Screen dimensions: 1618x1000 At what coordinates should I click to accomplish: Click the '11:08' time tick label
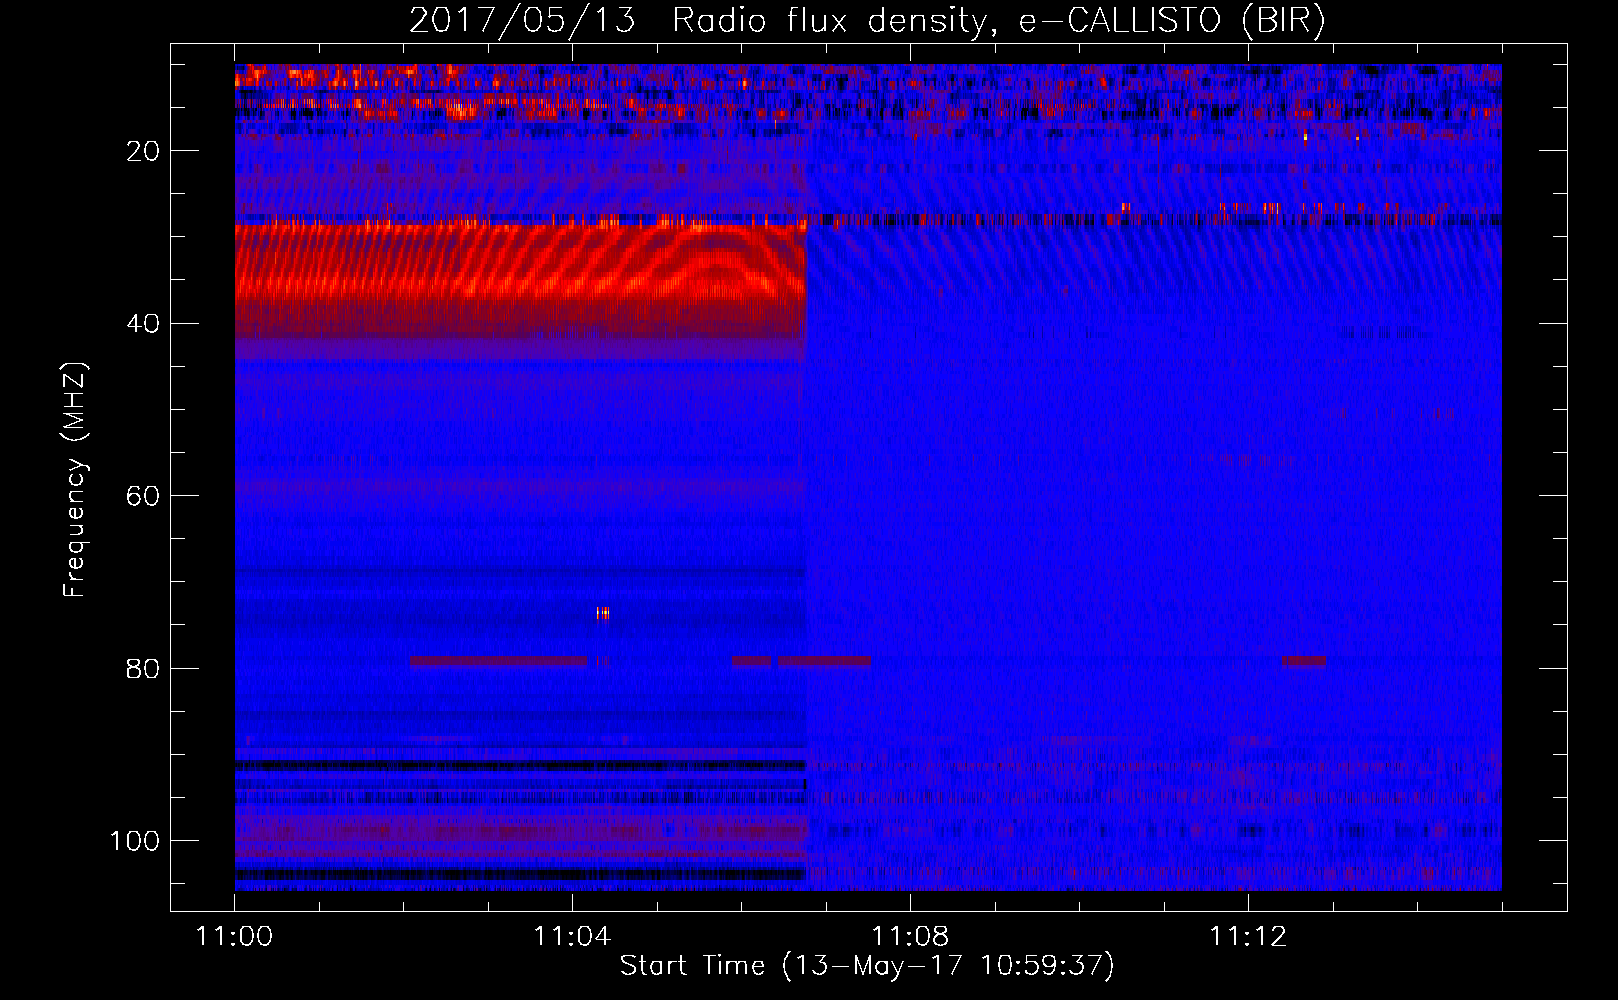tap(910, 937)
